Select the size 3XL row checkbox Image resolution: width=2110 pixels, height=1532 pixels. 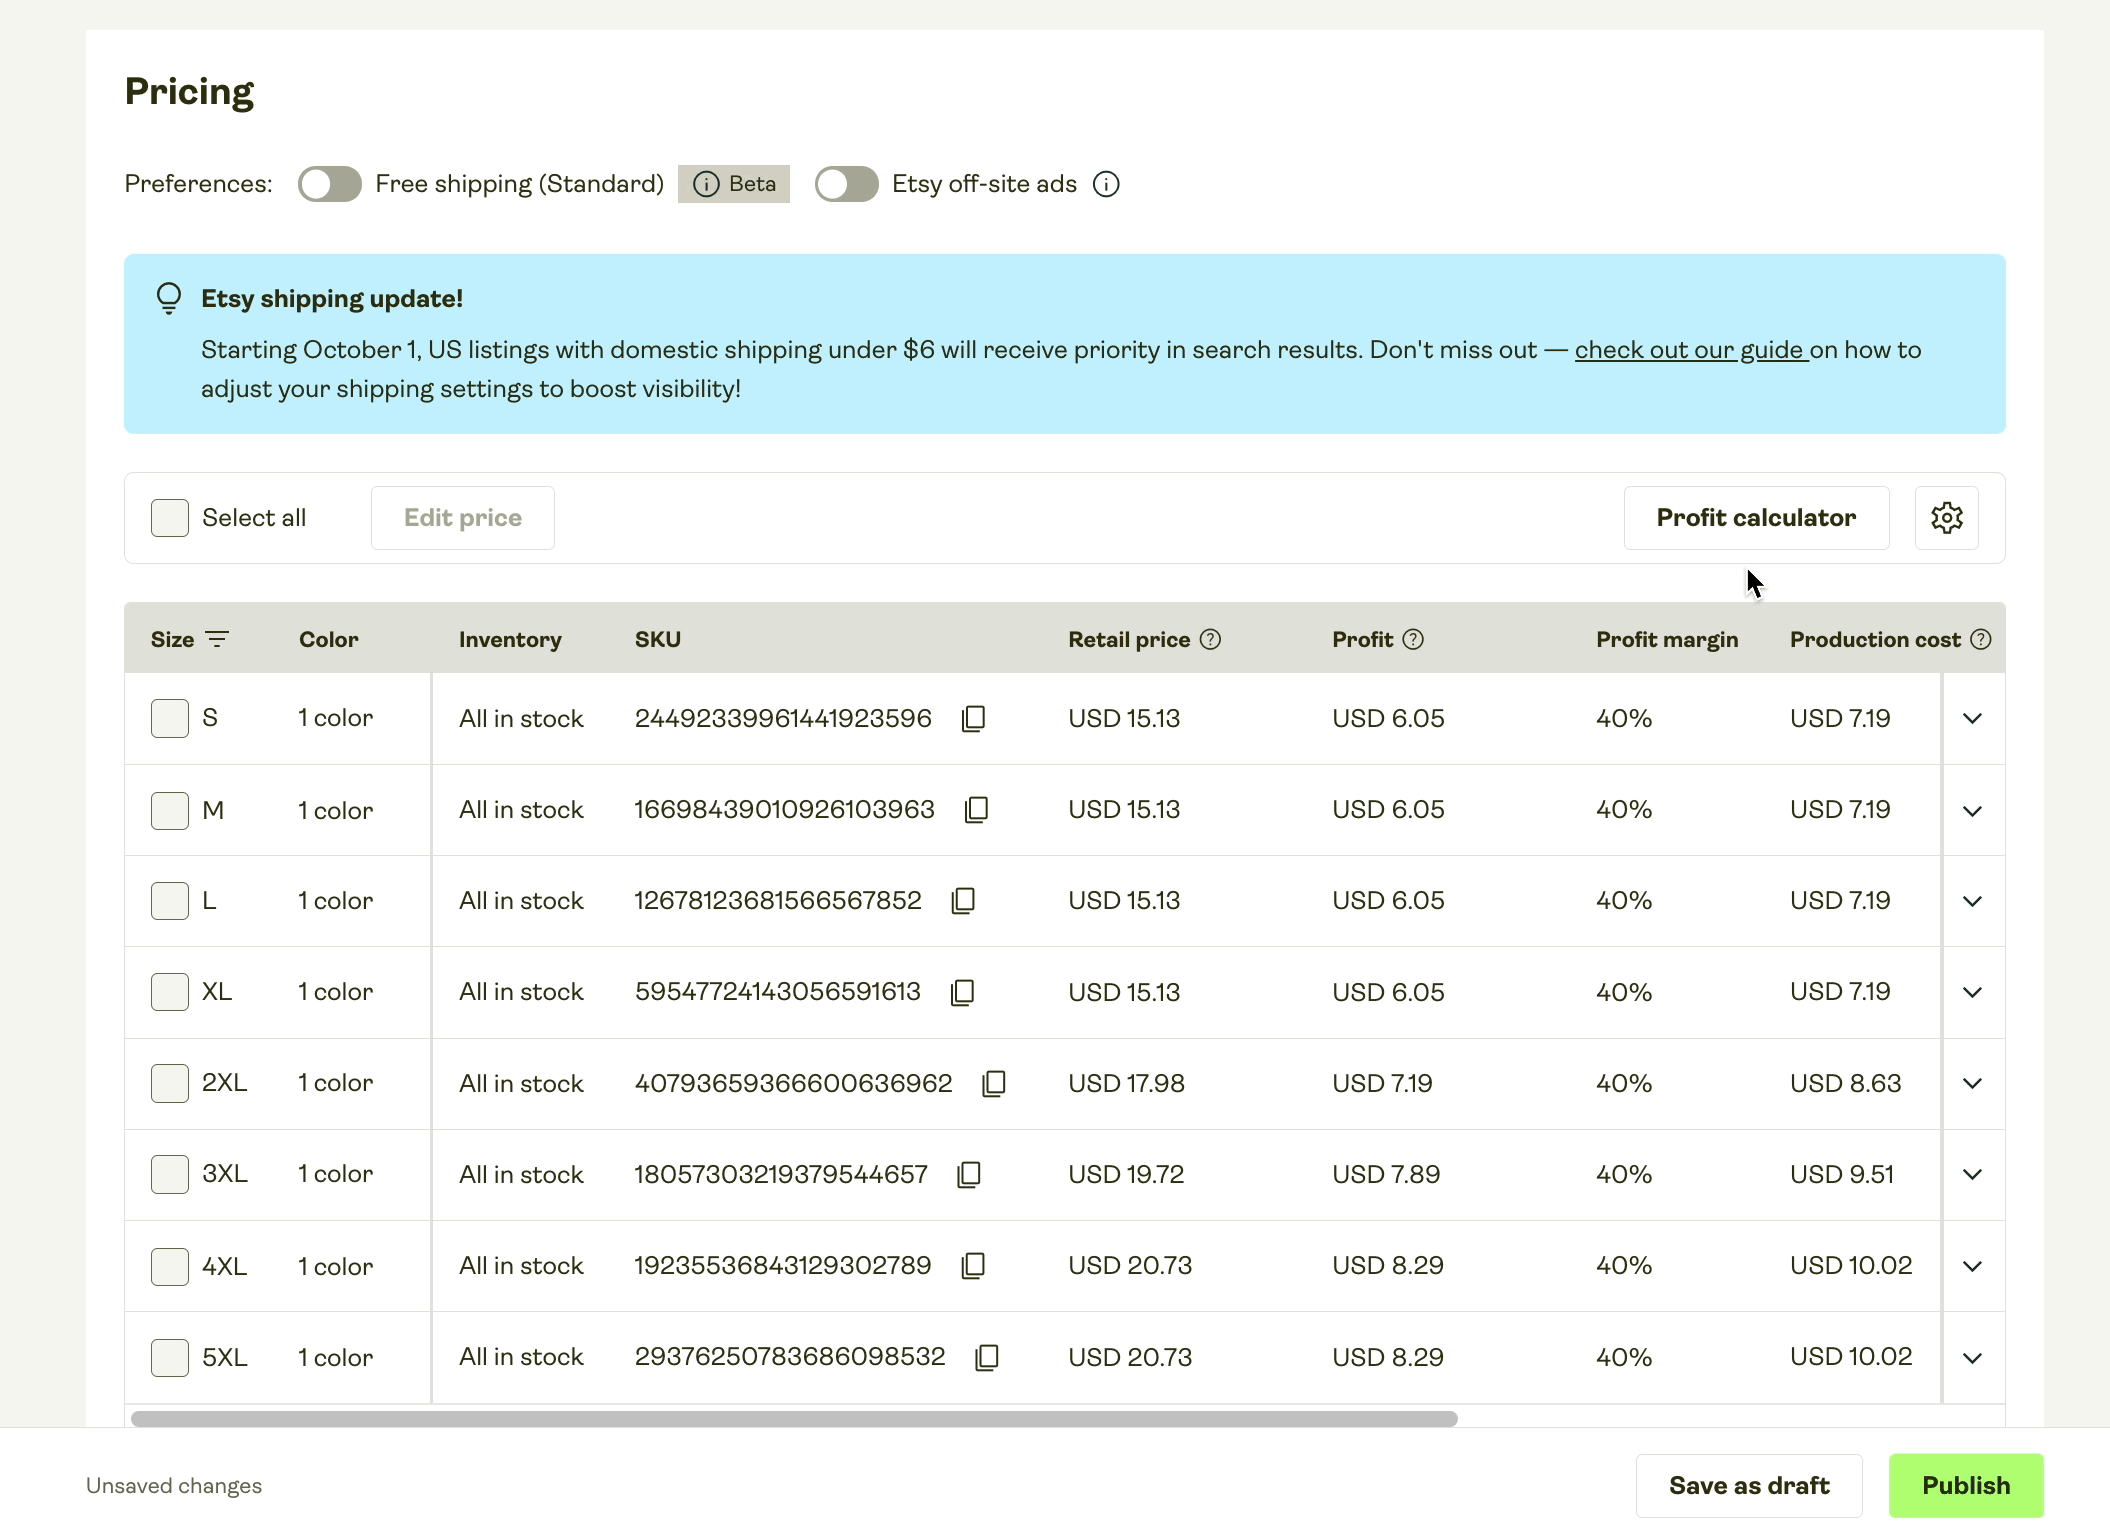[170, 1174]
